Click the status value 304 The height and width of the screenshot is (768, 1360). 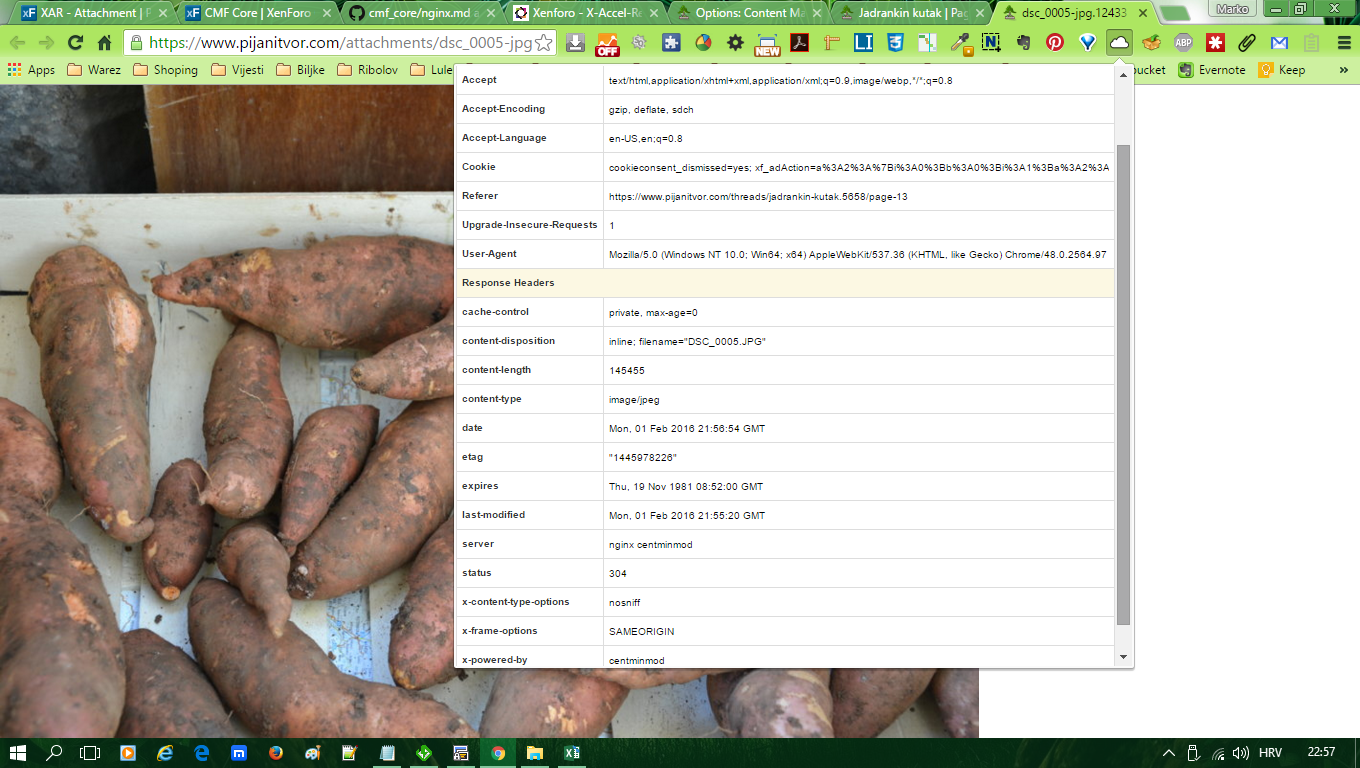[618, 574]
